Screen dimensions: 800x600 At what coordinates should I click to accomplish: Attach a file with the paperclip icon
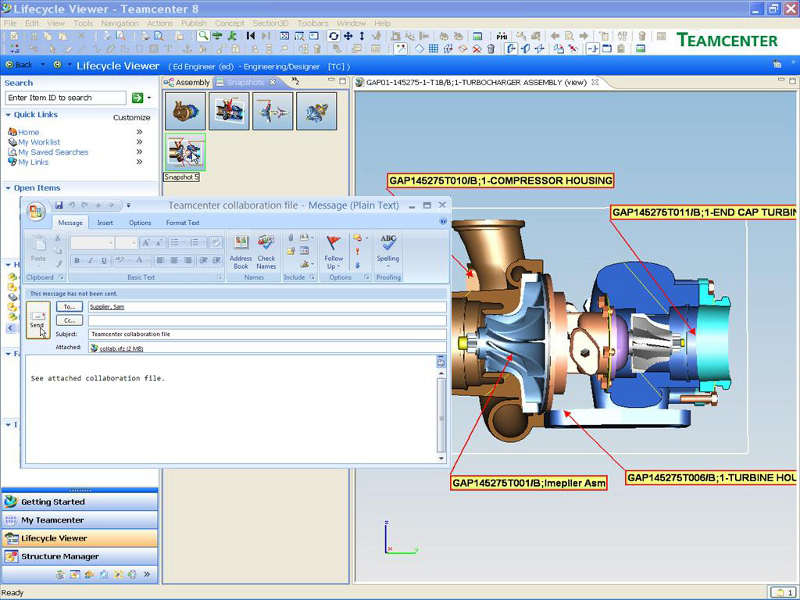click(291, 238)
